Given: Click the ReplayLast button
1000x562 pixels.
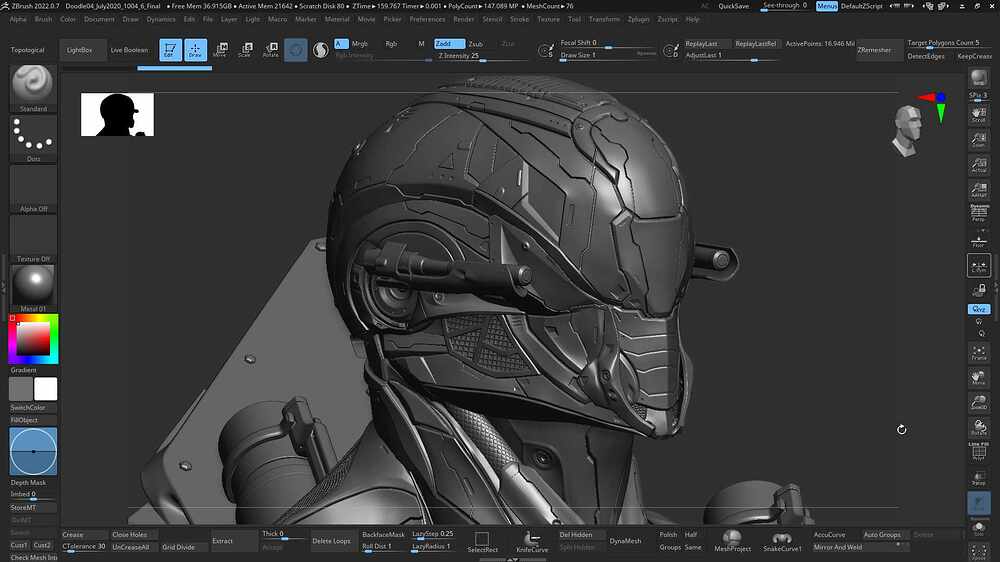Looking at the screenshot, I should [x=707, y=44].
